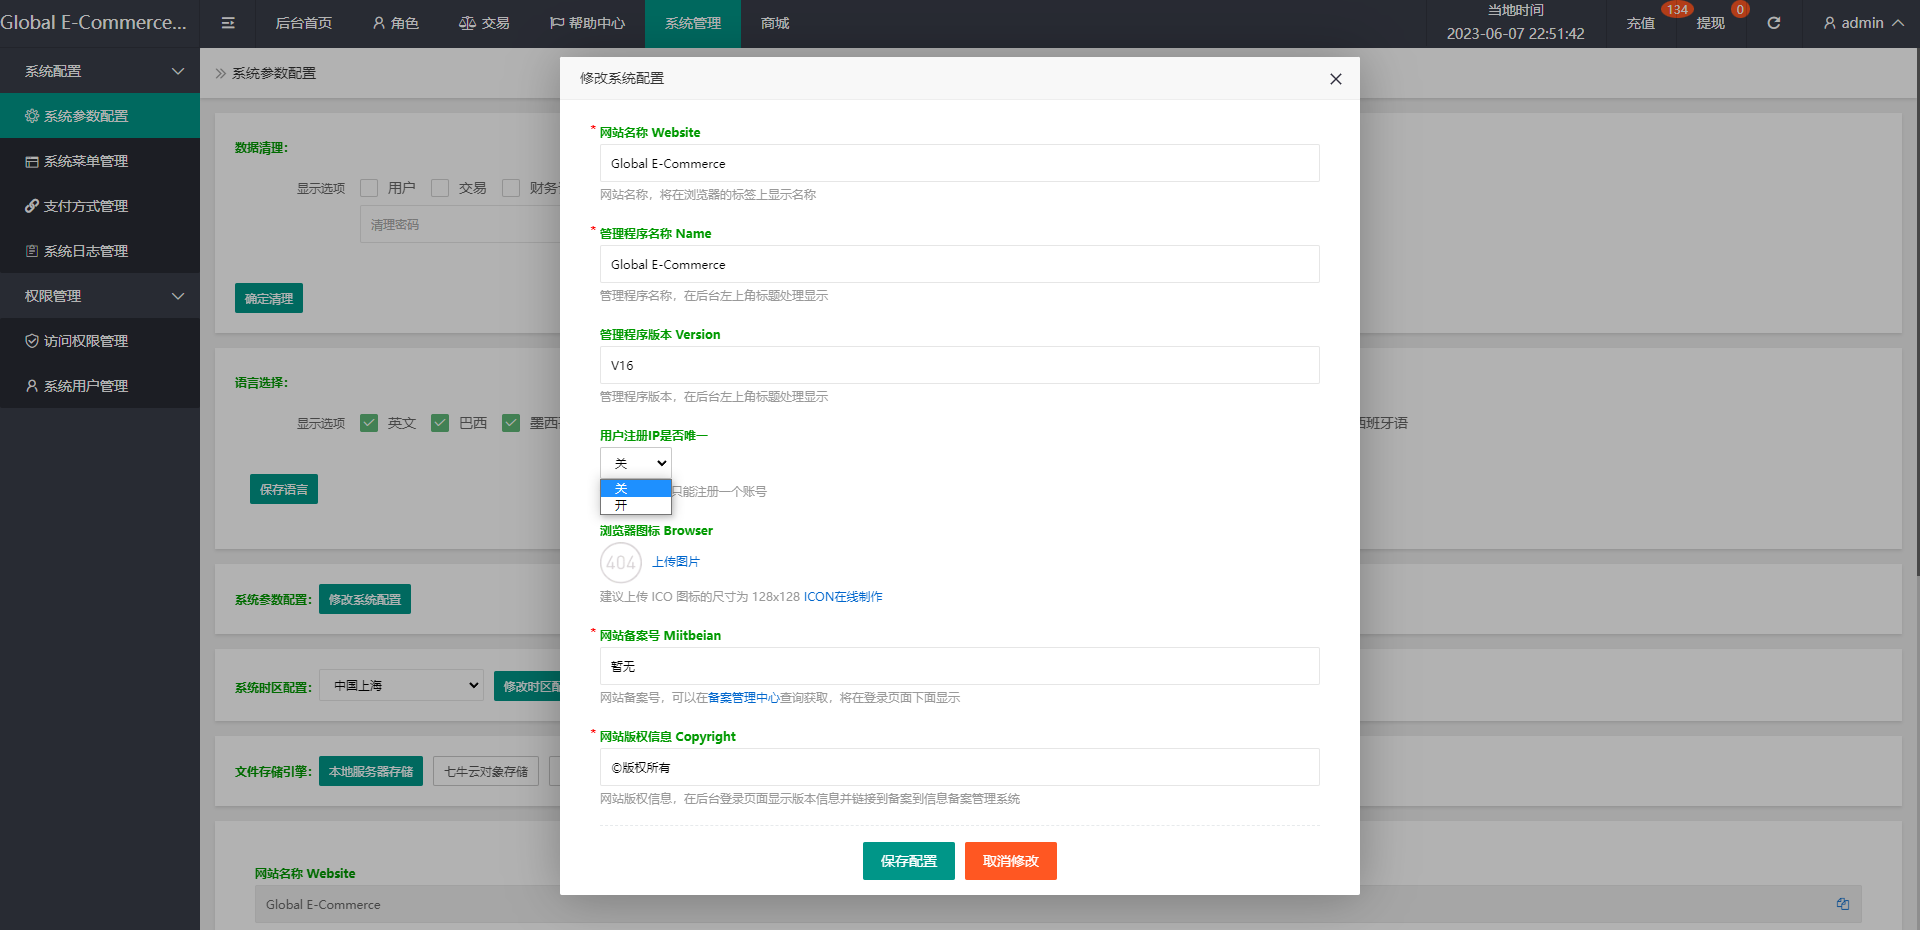This screenshot has height=930, width=1920.
Task: Open the 交易 top menu
Action: click(x=484, y=23)
